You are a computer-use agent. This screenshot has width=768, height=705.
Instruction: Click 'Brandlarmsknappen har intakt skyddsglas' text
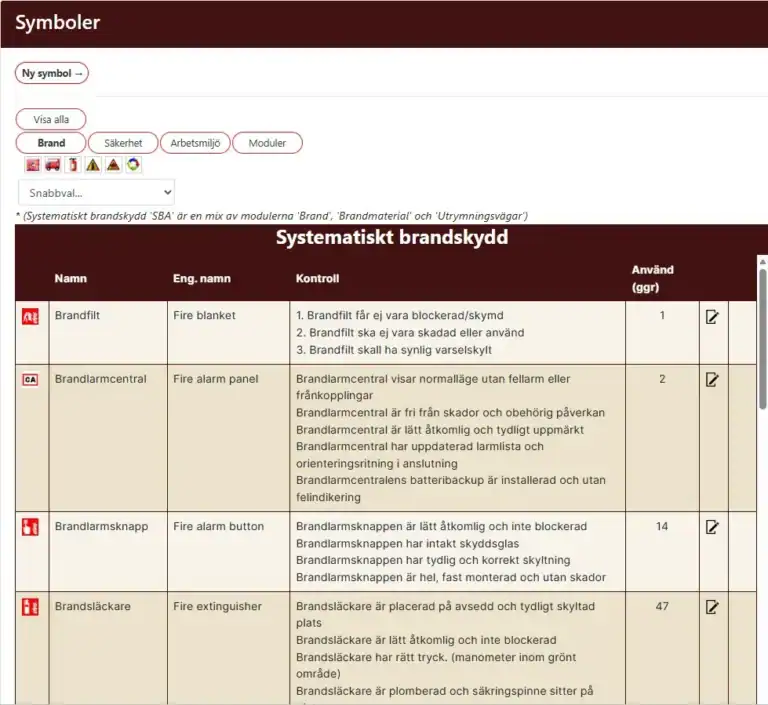408,543
